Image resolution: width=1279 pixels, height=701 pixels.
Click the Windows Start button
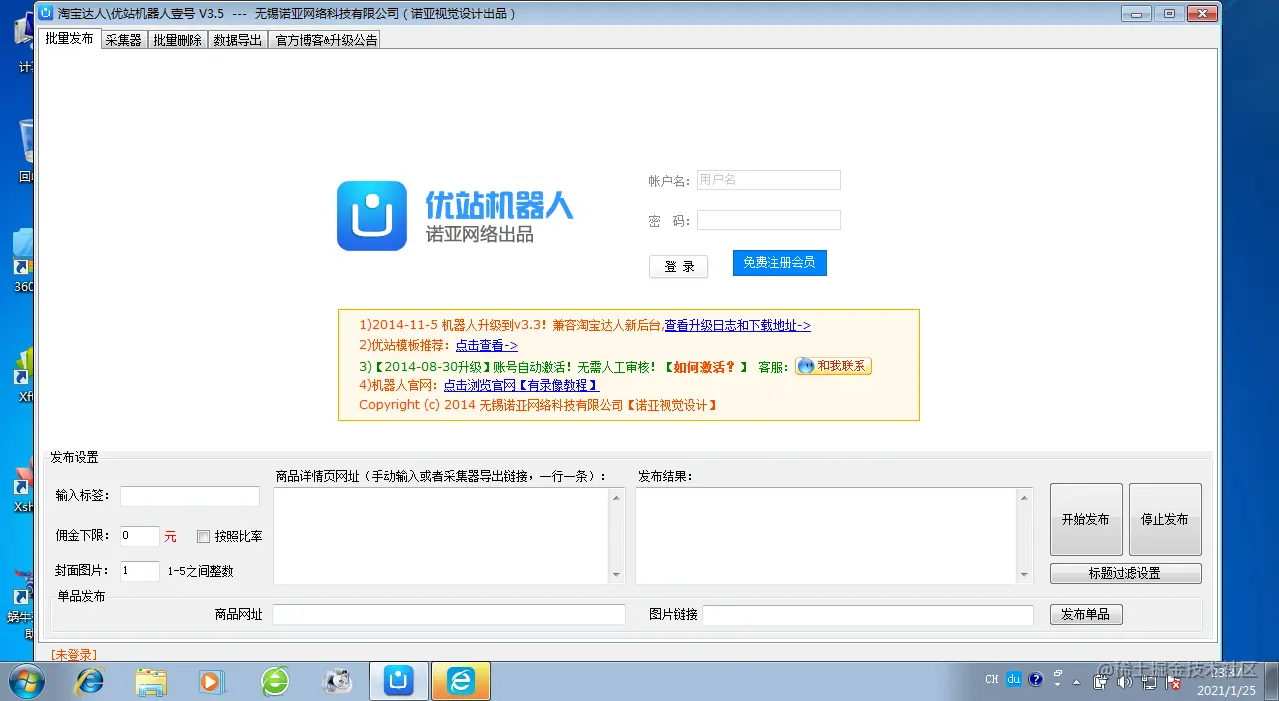tap(27, 680)
